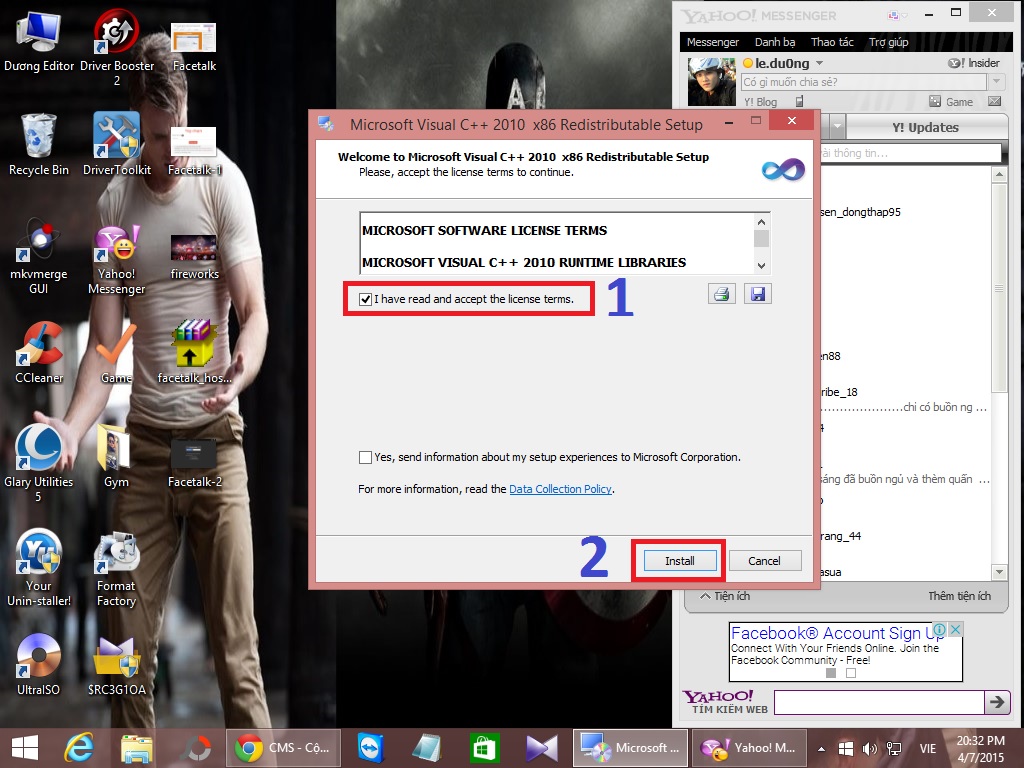
Task: Select the UltraISO desktop icon
Action: 39,664
